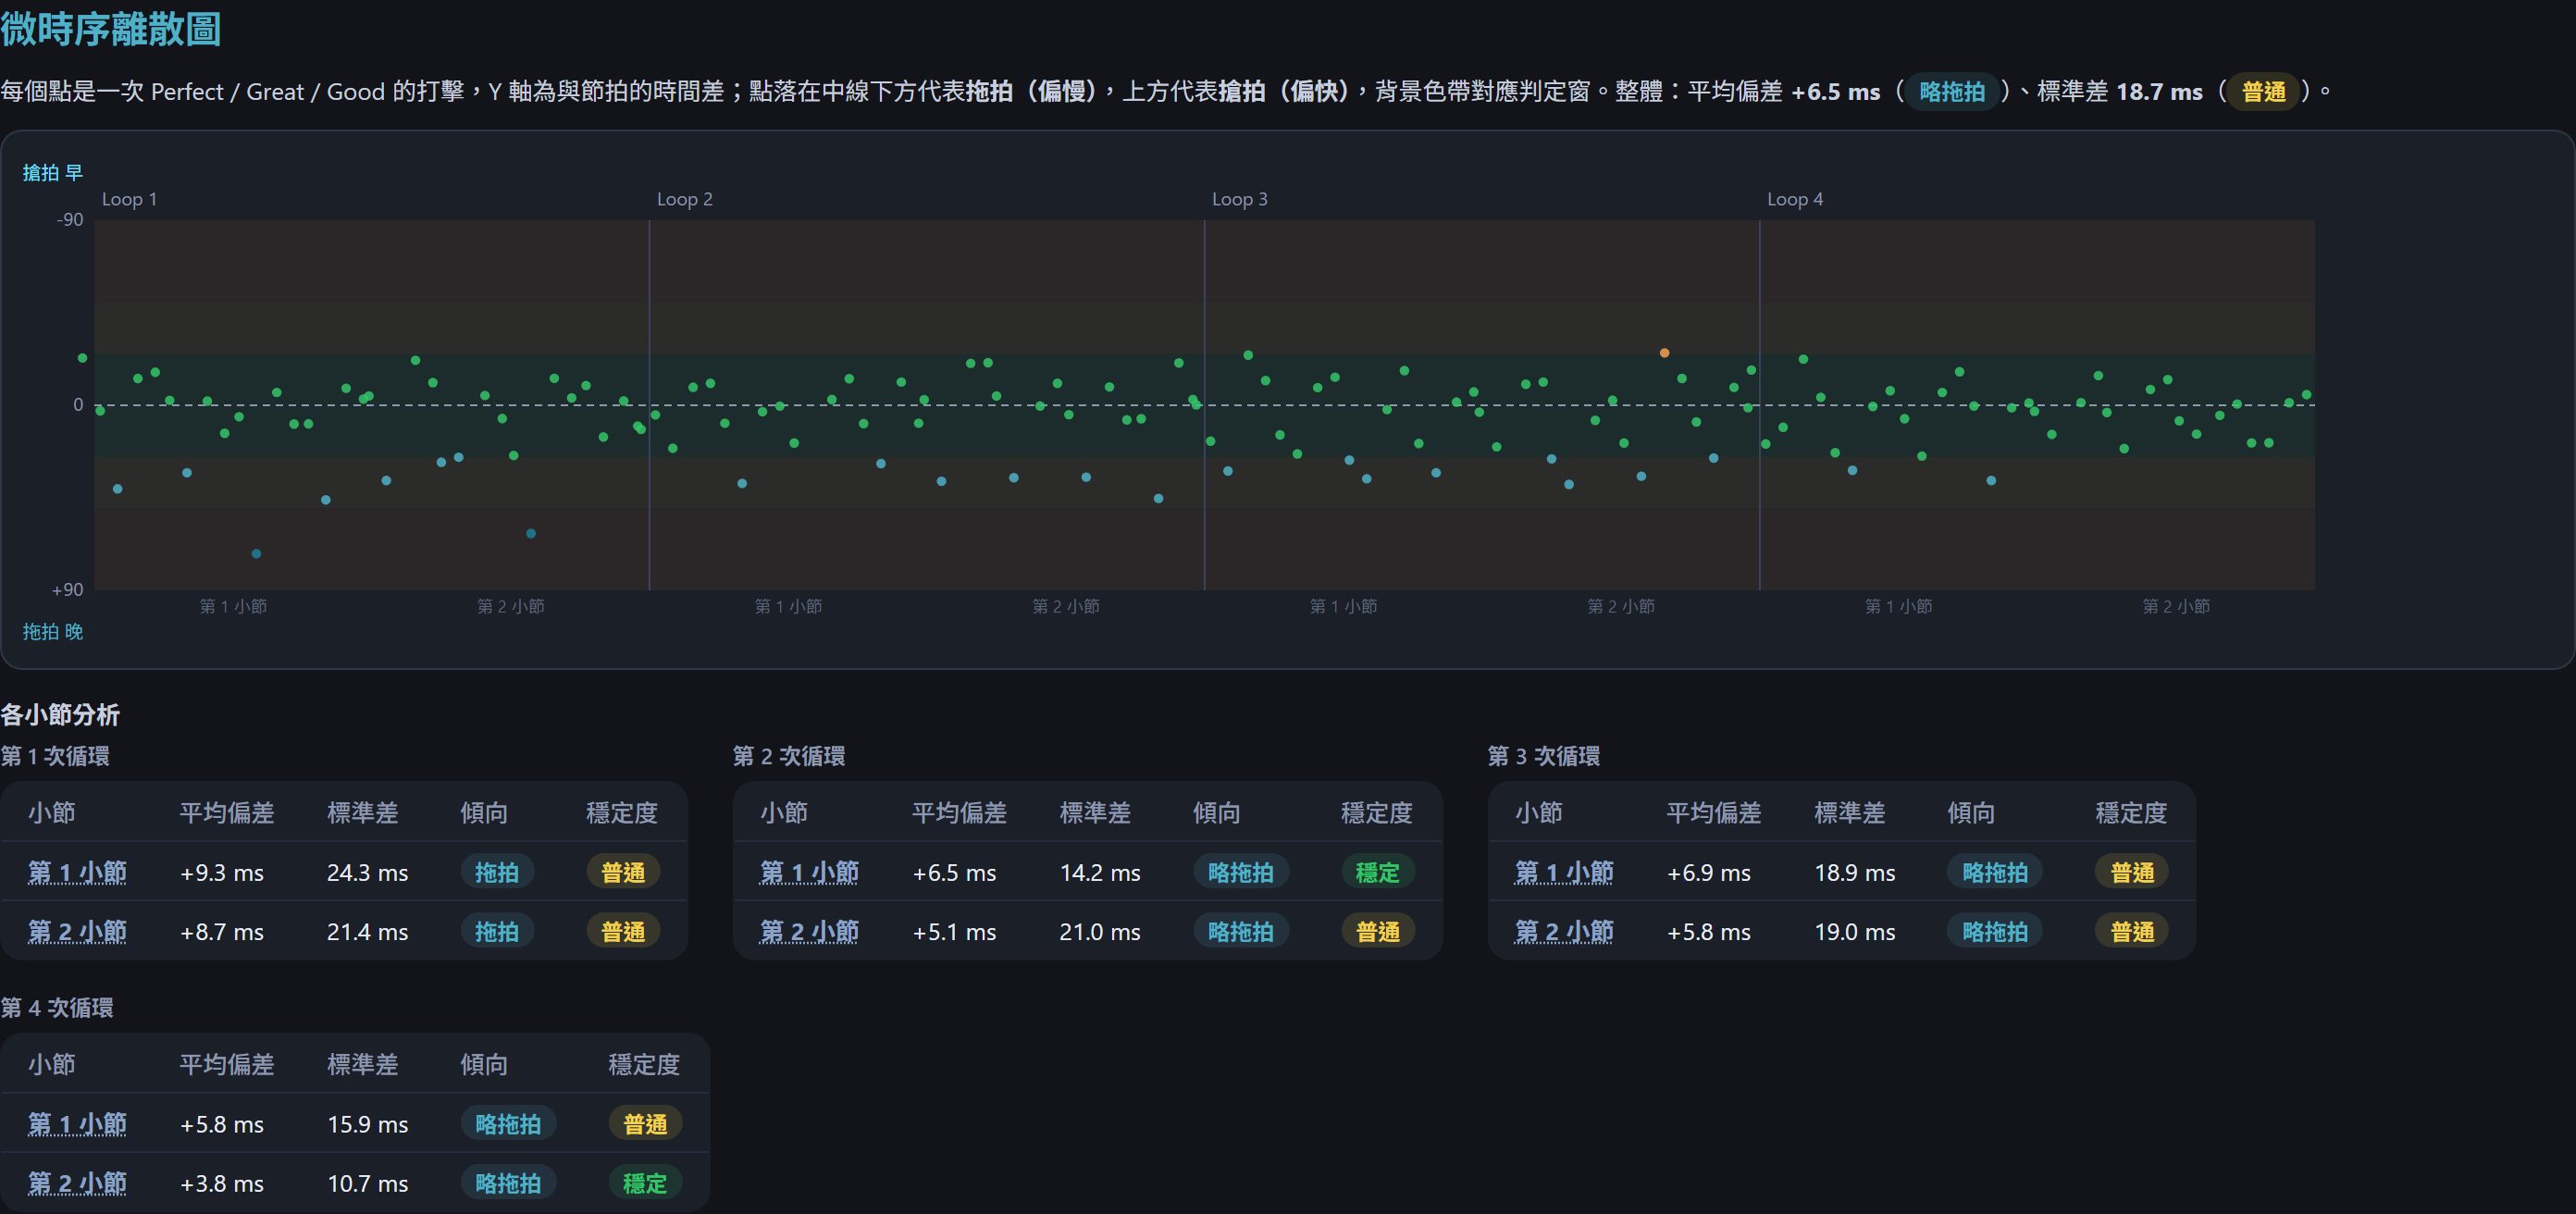The width and height of the screenshot is (2576, 1214).
Task: Click the 穩定 badge in 第 4 次循環 table
Action: click(645, 1183)
